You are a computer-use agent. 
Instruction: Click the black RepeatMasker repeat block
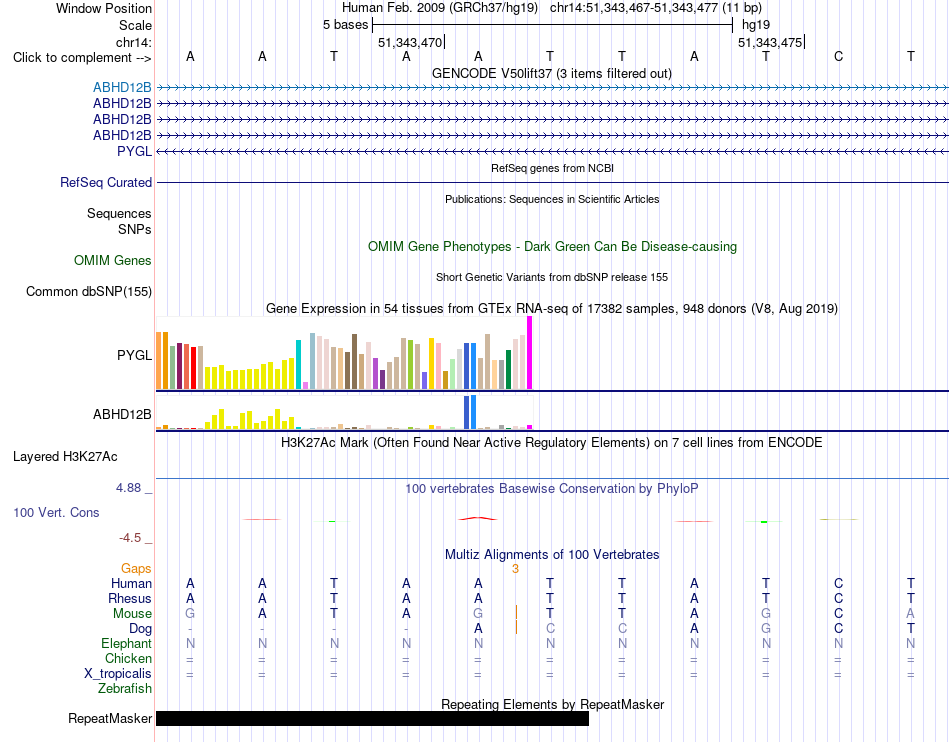(x=372, y=718)
